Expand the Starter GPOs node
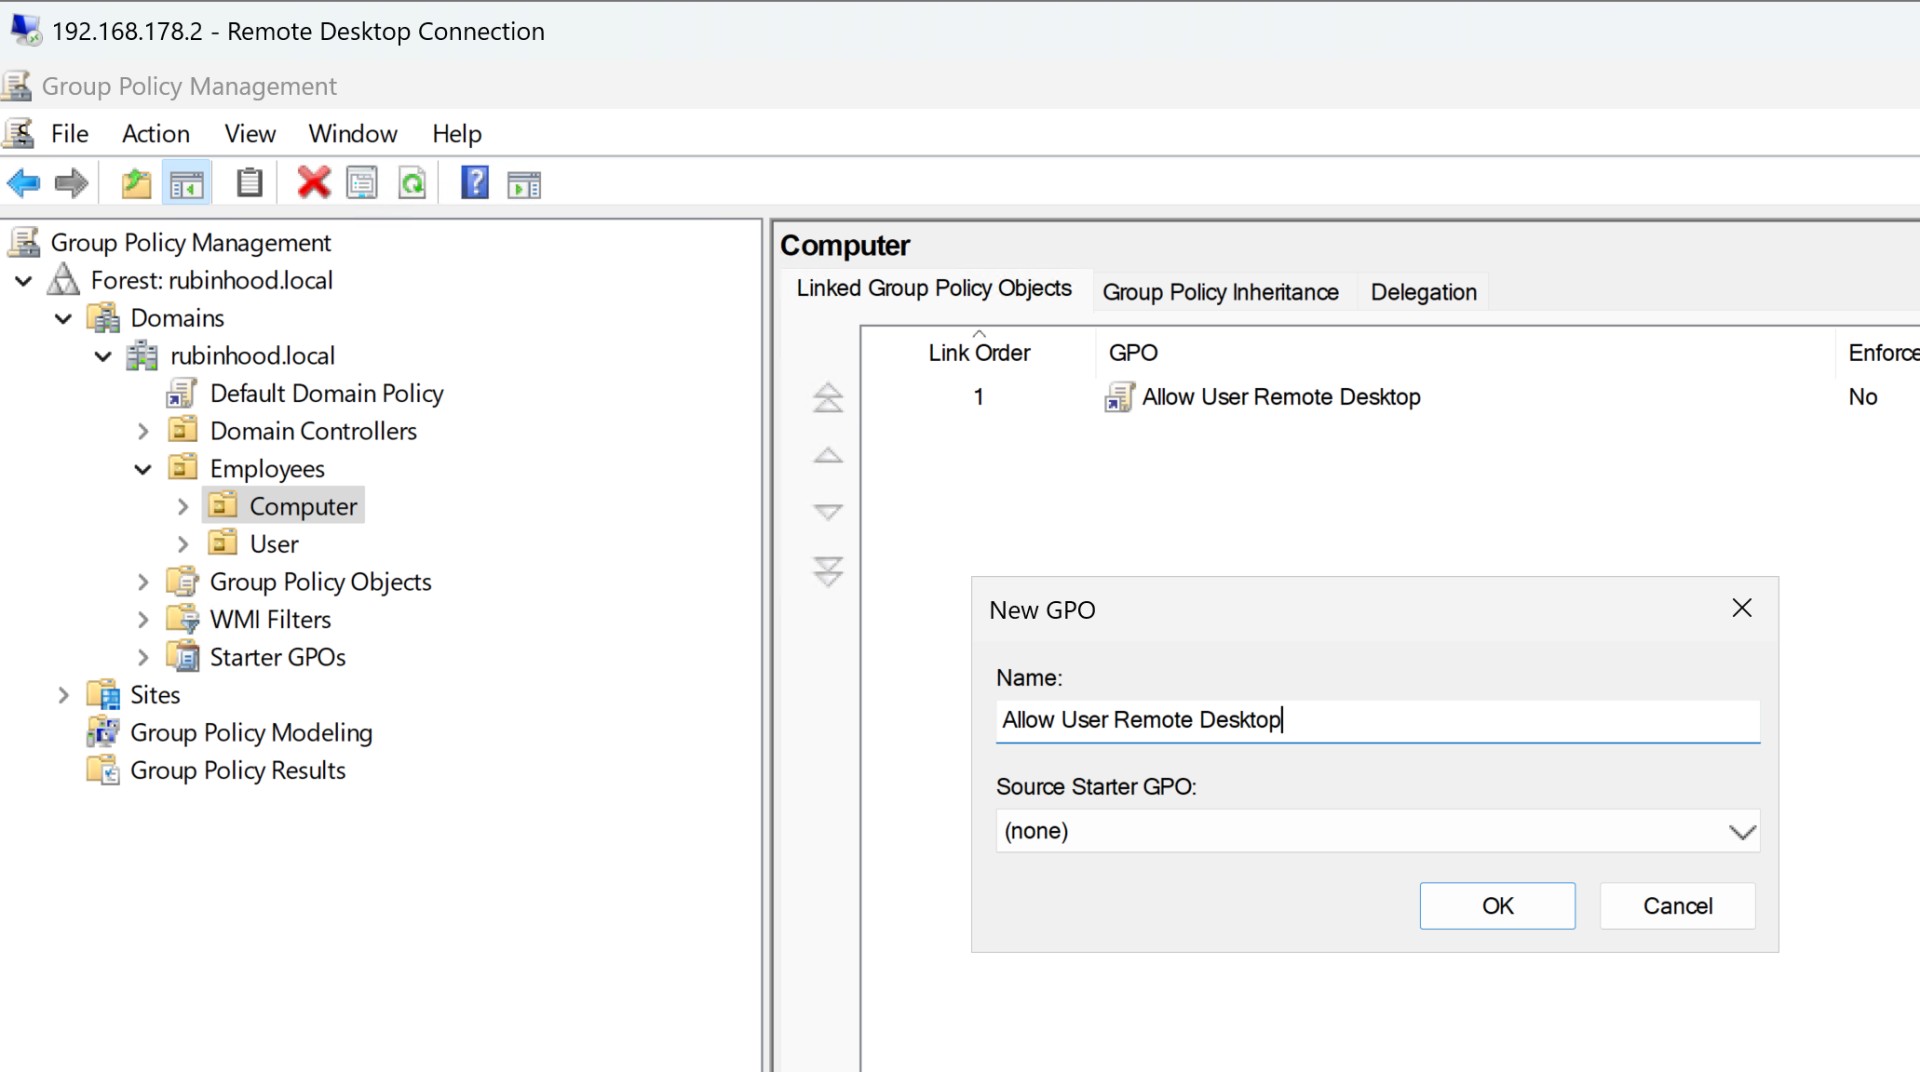The image size is (1920, 1072). point(143,657)
